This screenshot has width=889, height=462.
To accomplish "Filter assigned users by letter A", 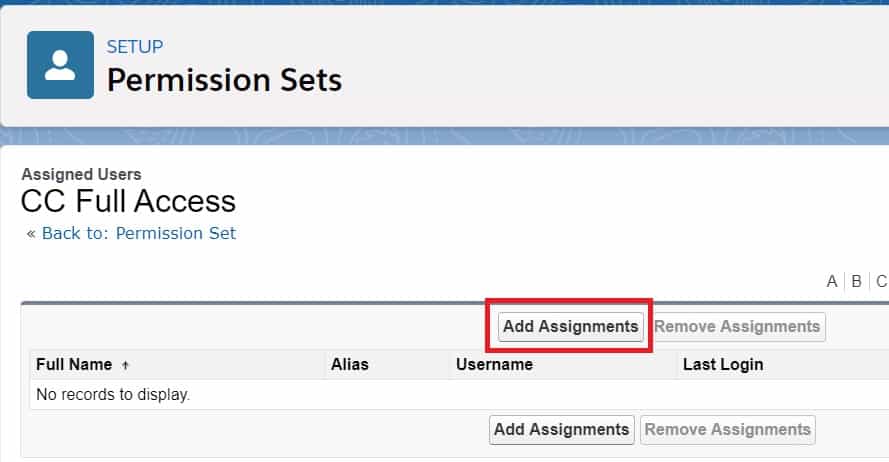I will [832, 281].
